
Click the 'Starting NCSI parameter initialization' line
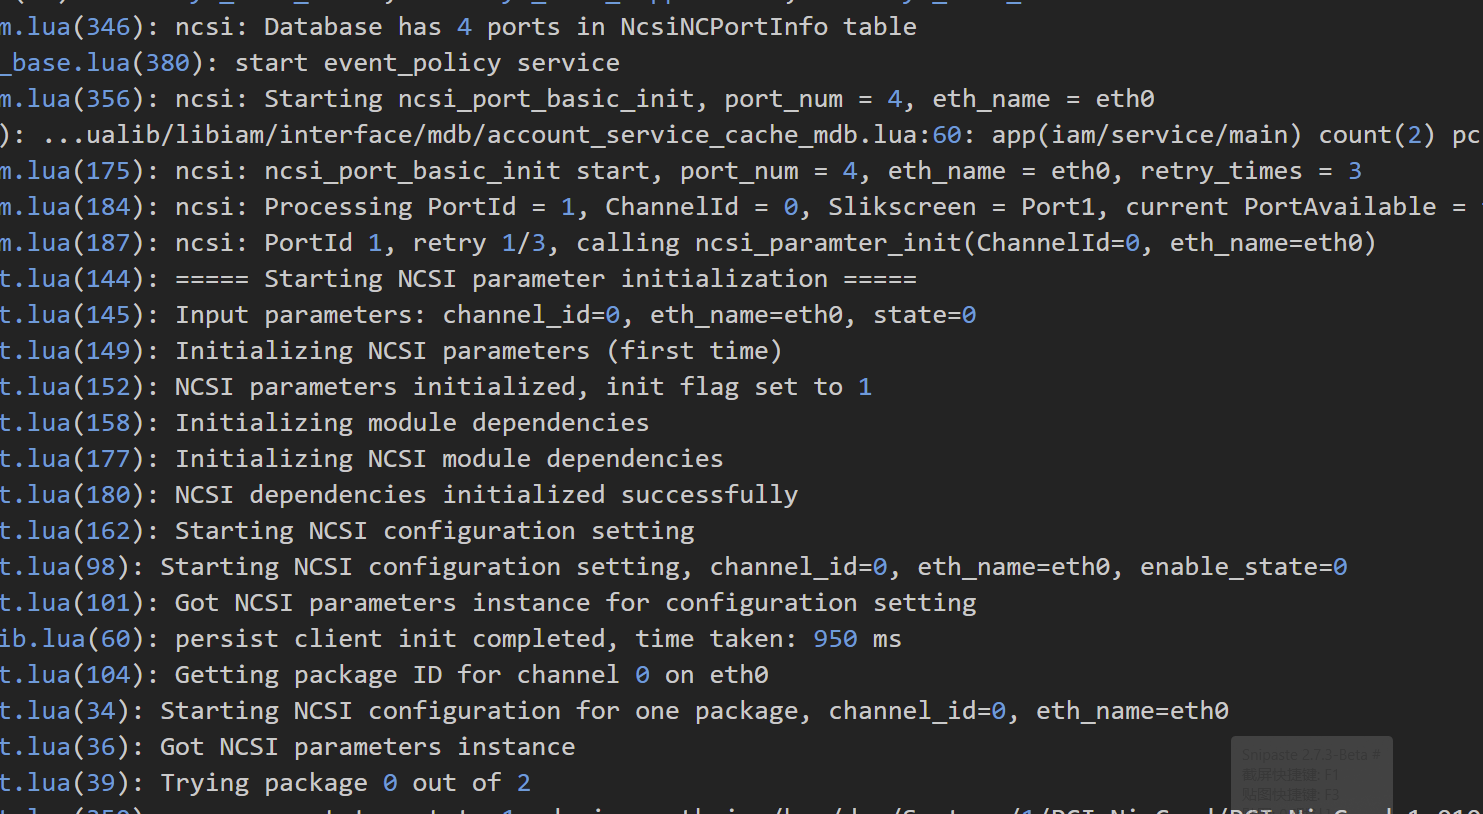coord(545,279)
